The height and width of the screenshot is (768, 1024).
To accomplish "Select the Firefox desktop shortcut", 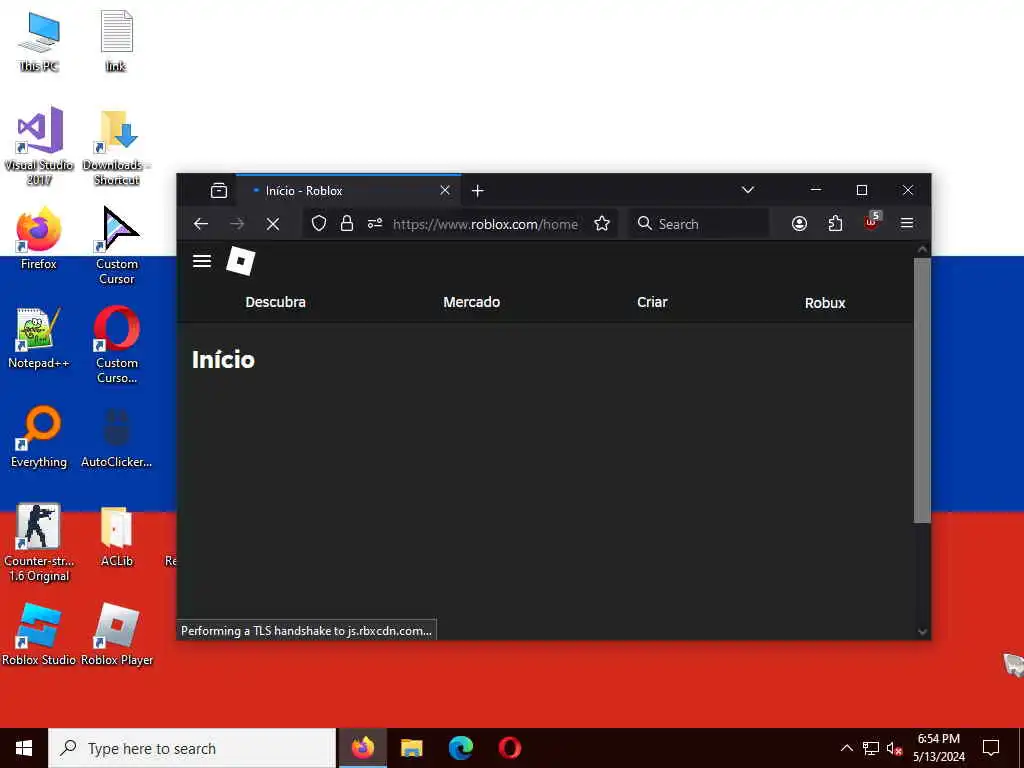I will coord(39,238).
